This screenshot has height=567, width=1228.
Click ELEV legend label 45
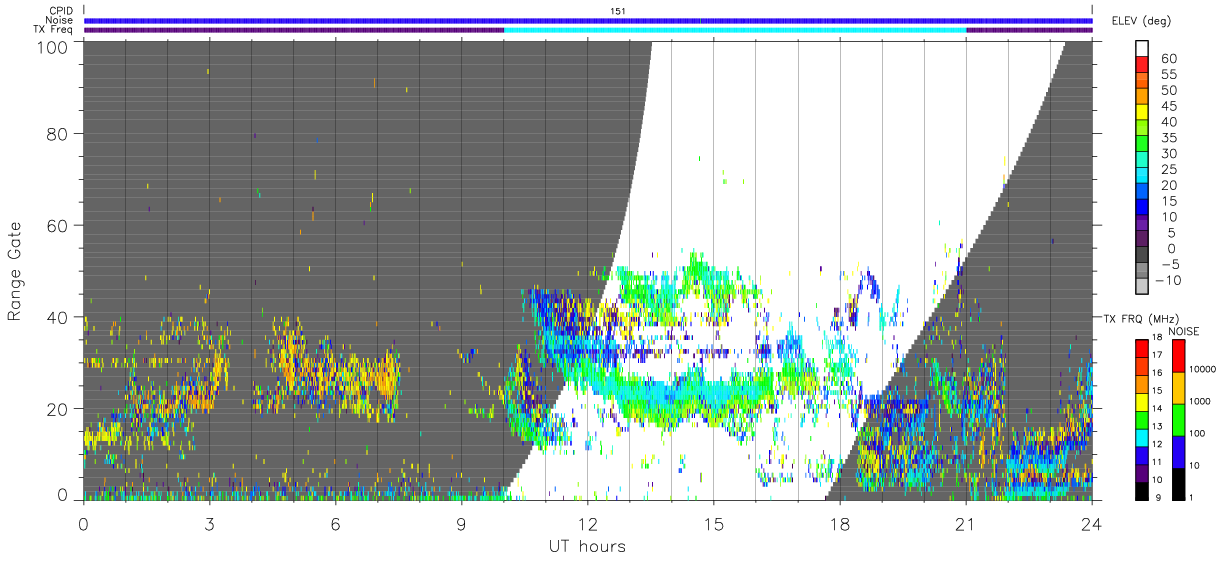tap(1167, 106)
